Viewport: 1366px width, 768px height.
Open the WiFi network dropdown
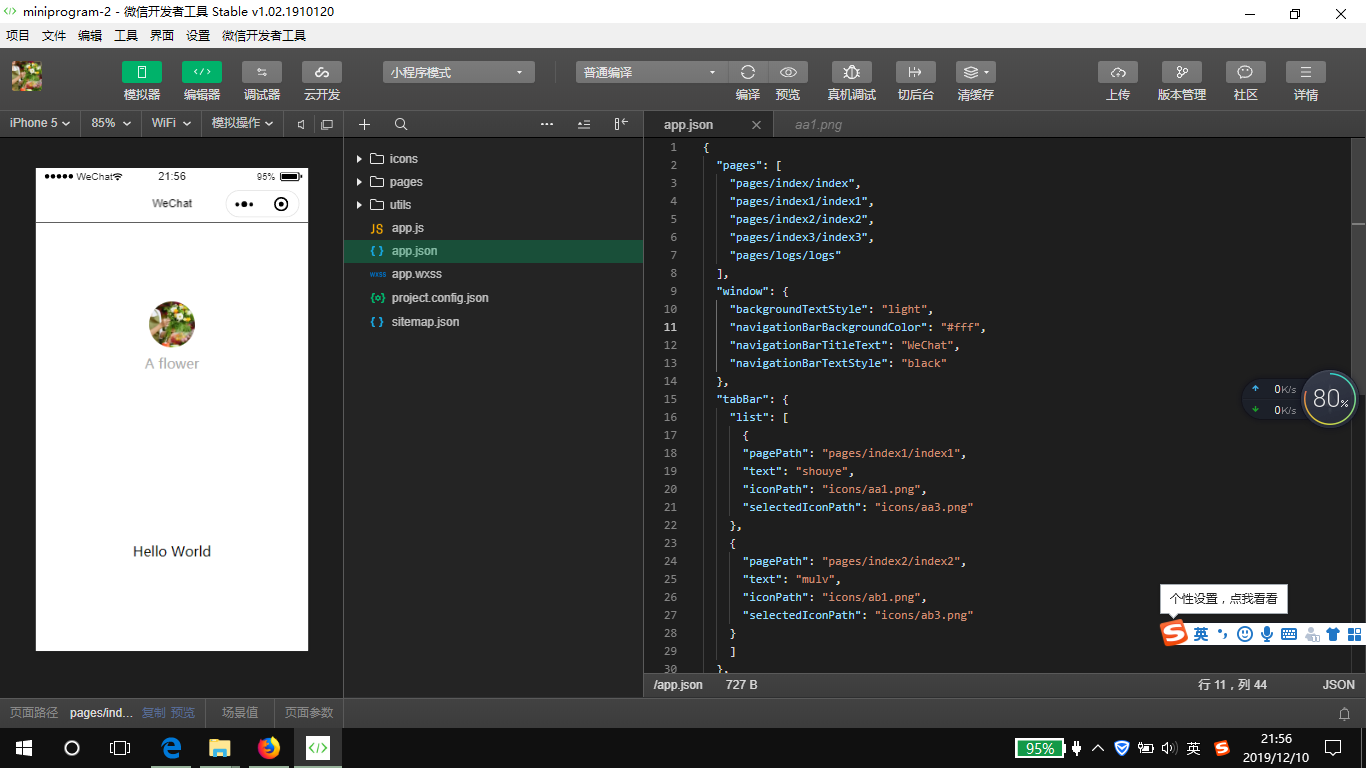pyautogui.click(x=171, y=123)
